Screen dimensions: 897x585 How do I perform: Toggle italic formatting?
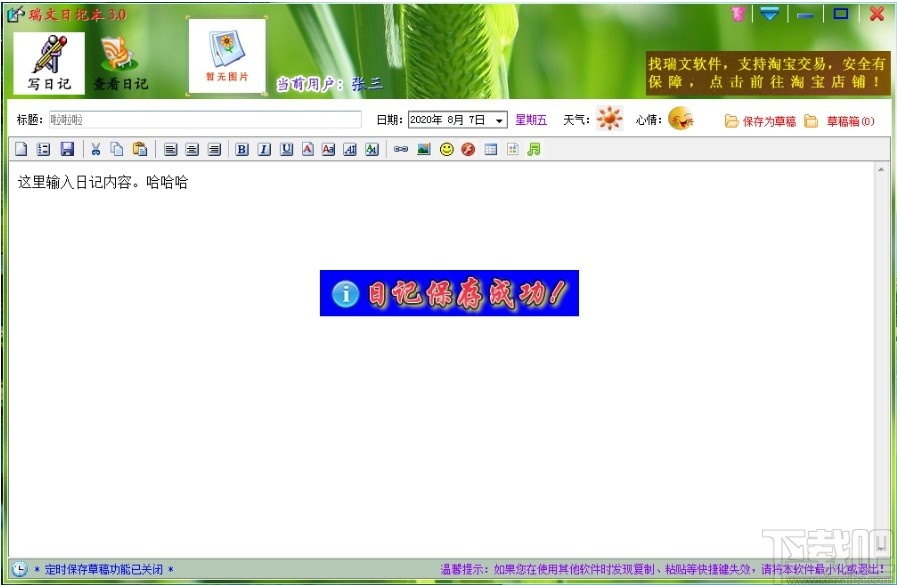pos(264,150)
